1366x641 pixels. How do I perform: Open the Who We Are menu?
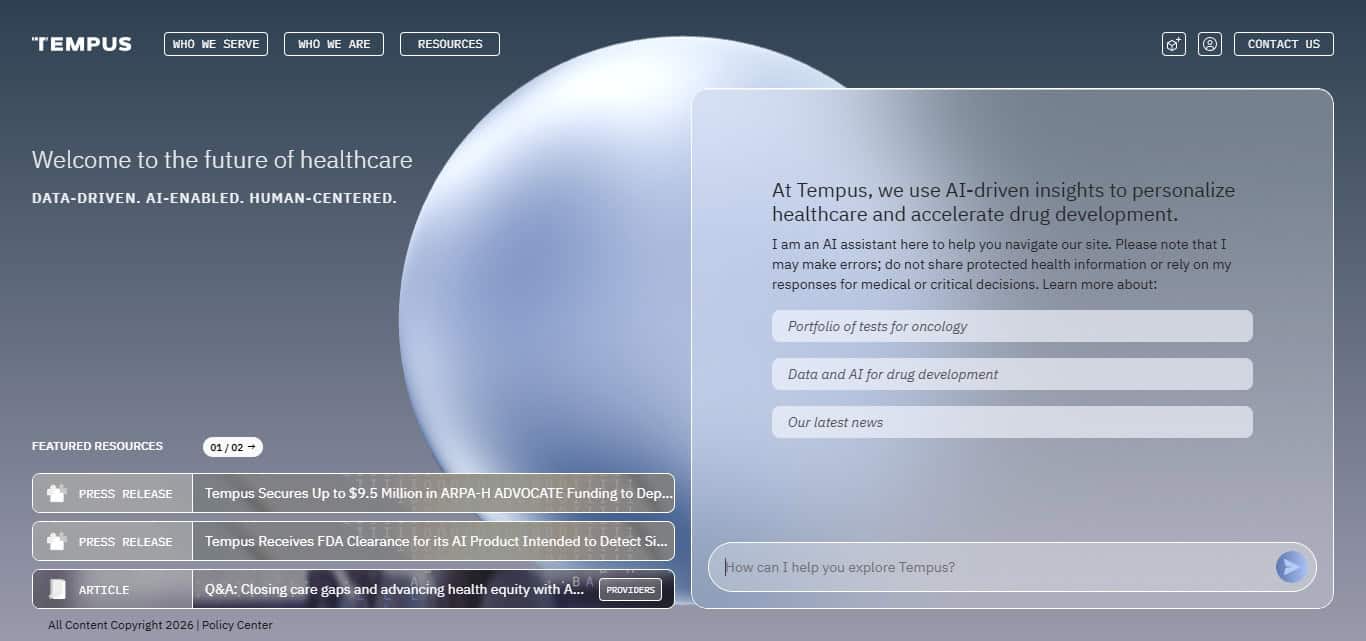pos(334,44)
